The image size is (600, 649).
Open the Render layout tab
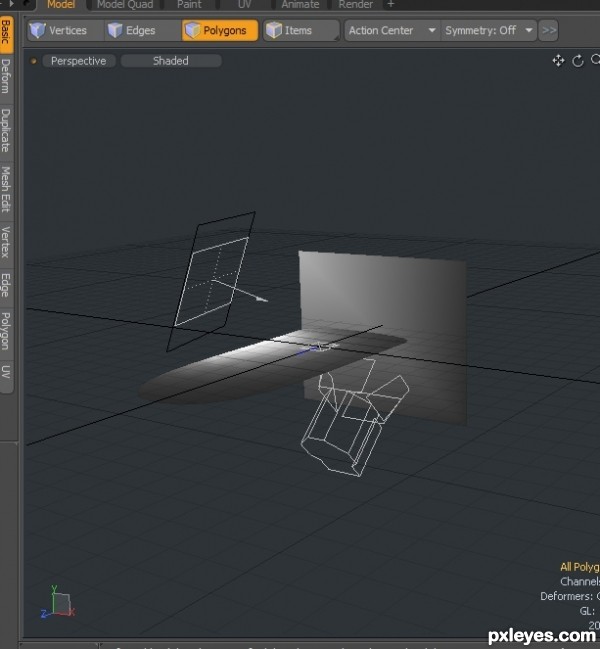(355, 5)
